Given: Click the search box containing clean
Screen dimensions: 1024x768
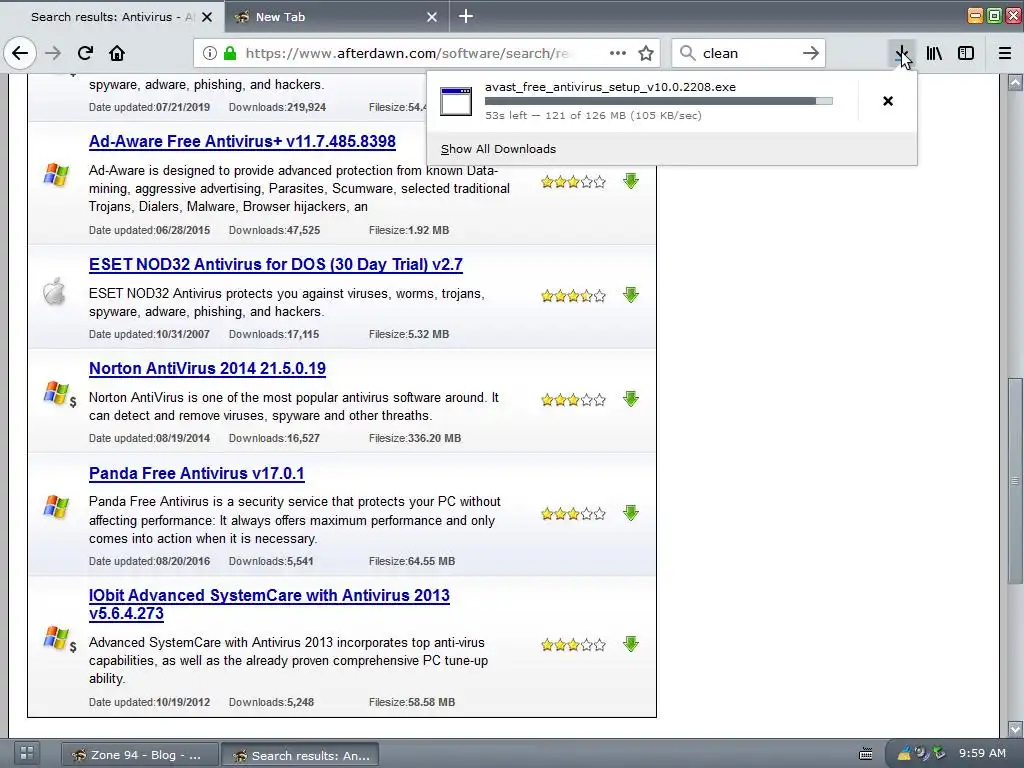Looking at the screenshot, I should (x=748, y=53).
